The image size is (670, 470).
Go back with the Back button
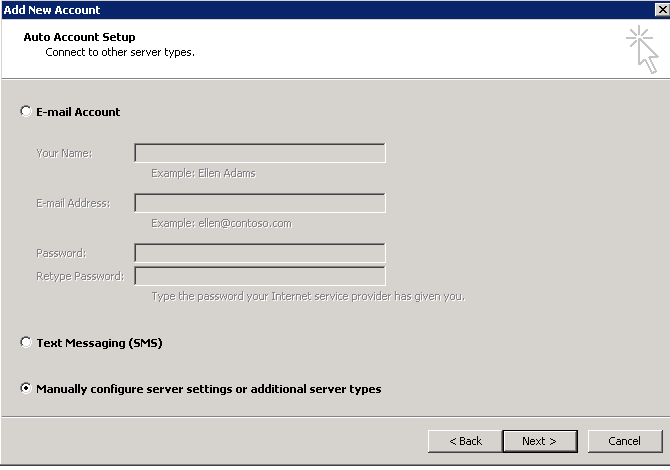pos(464,441)
